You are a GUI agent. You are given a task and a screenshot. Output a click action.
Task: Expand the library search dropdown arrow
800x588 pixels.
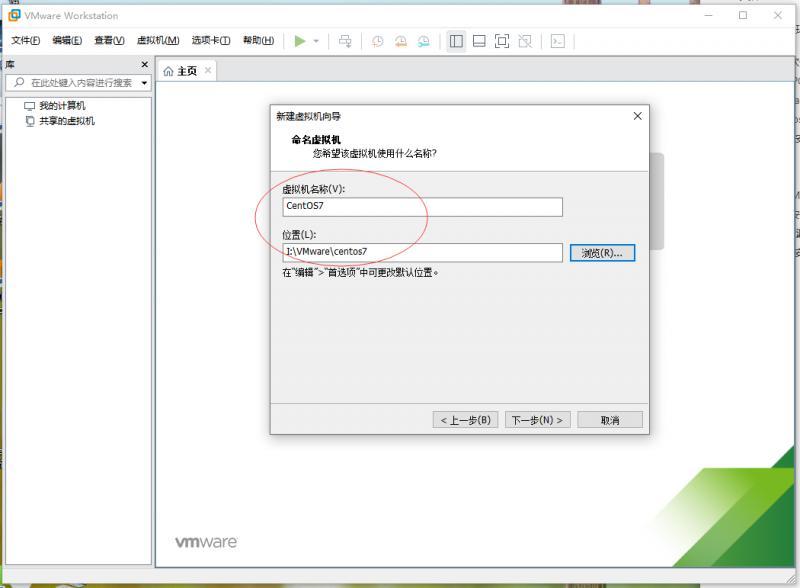pyautogui.click(x=144, y=83)
